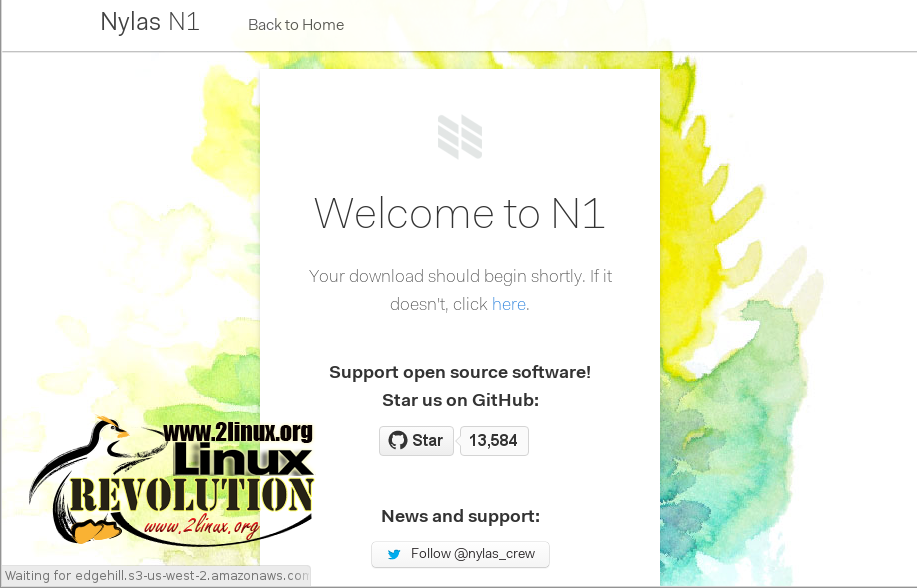Star the project on GitHub

[416, 441]
